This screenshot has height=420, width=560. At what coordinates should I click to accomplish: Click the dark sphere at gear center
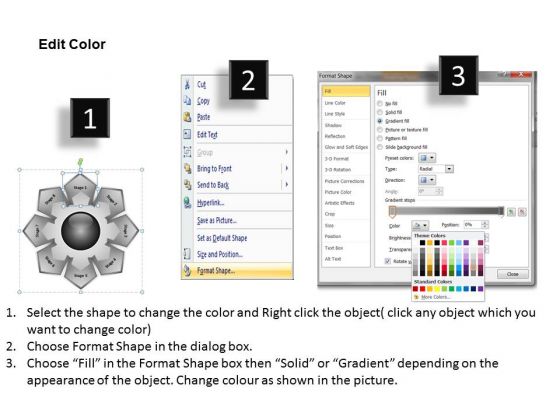coord(80,231)
